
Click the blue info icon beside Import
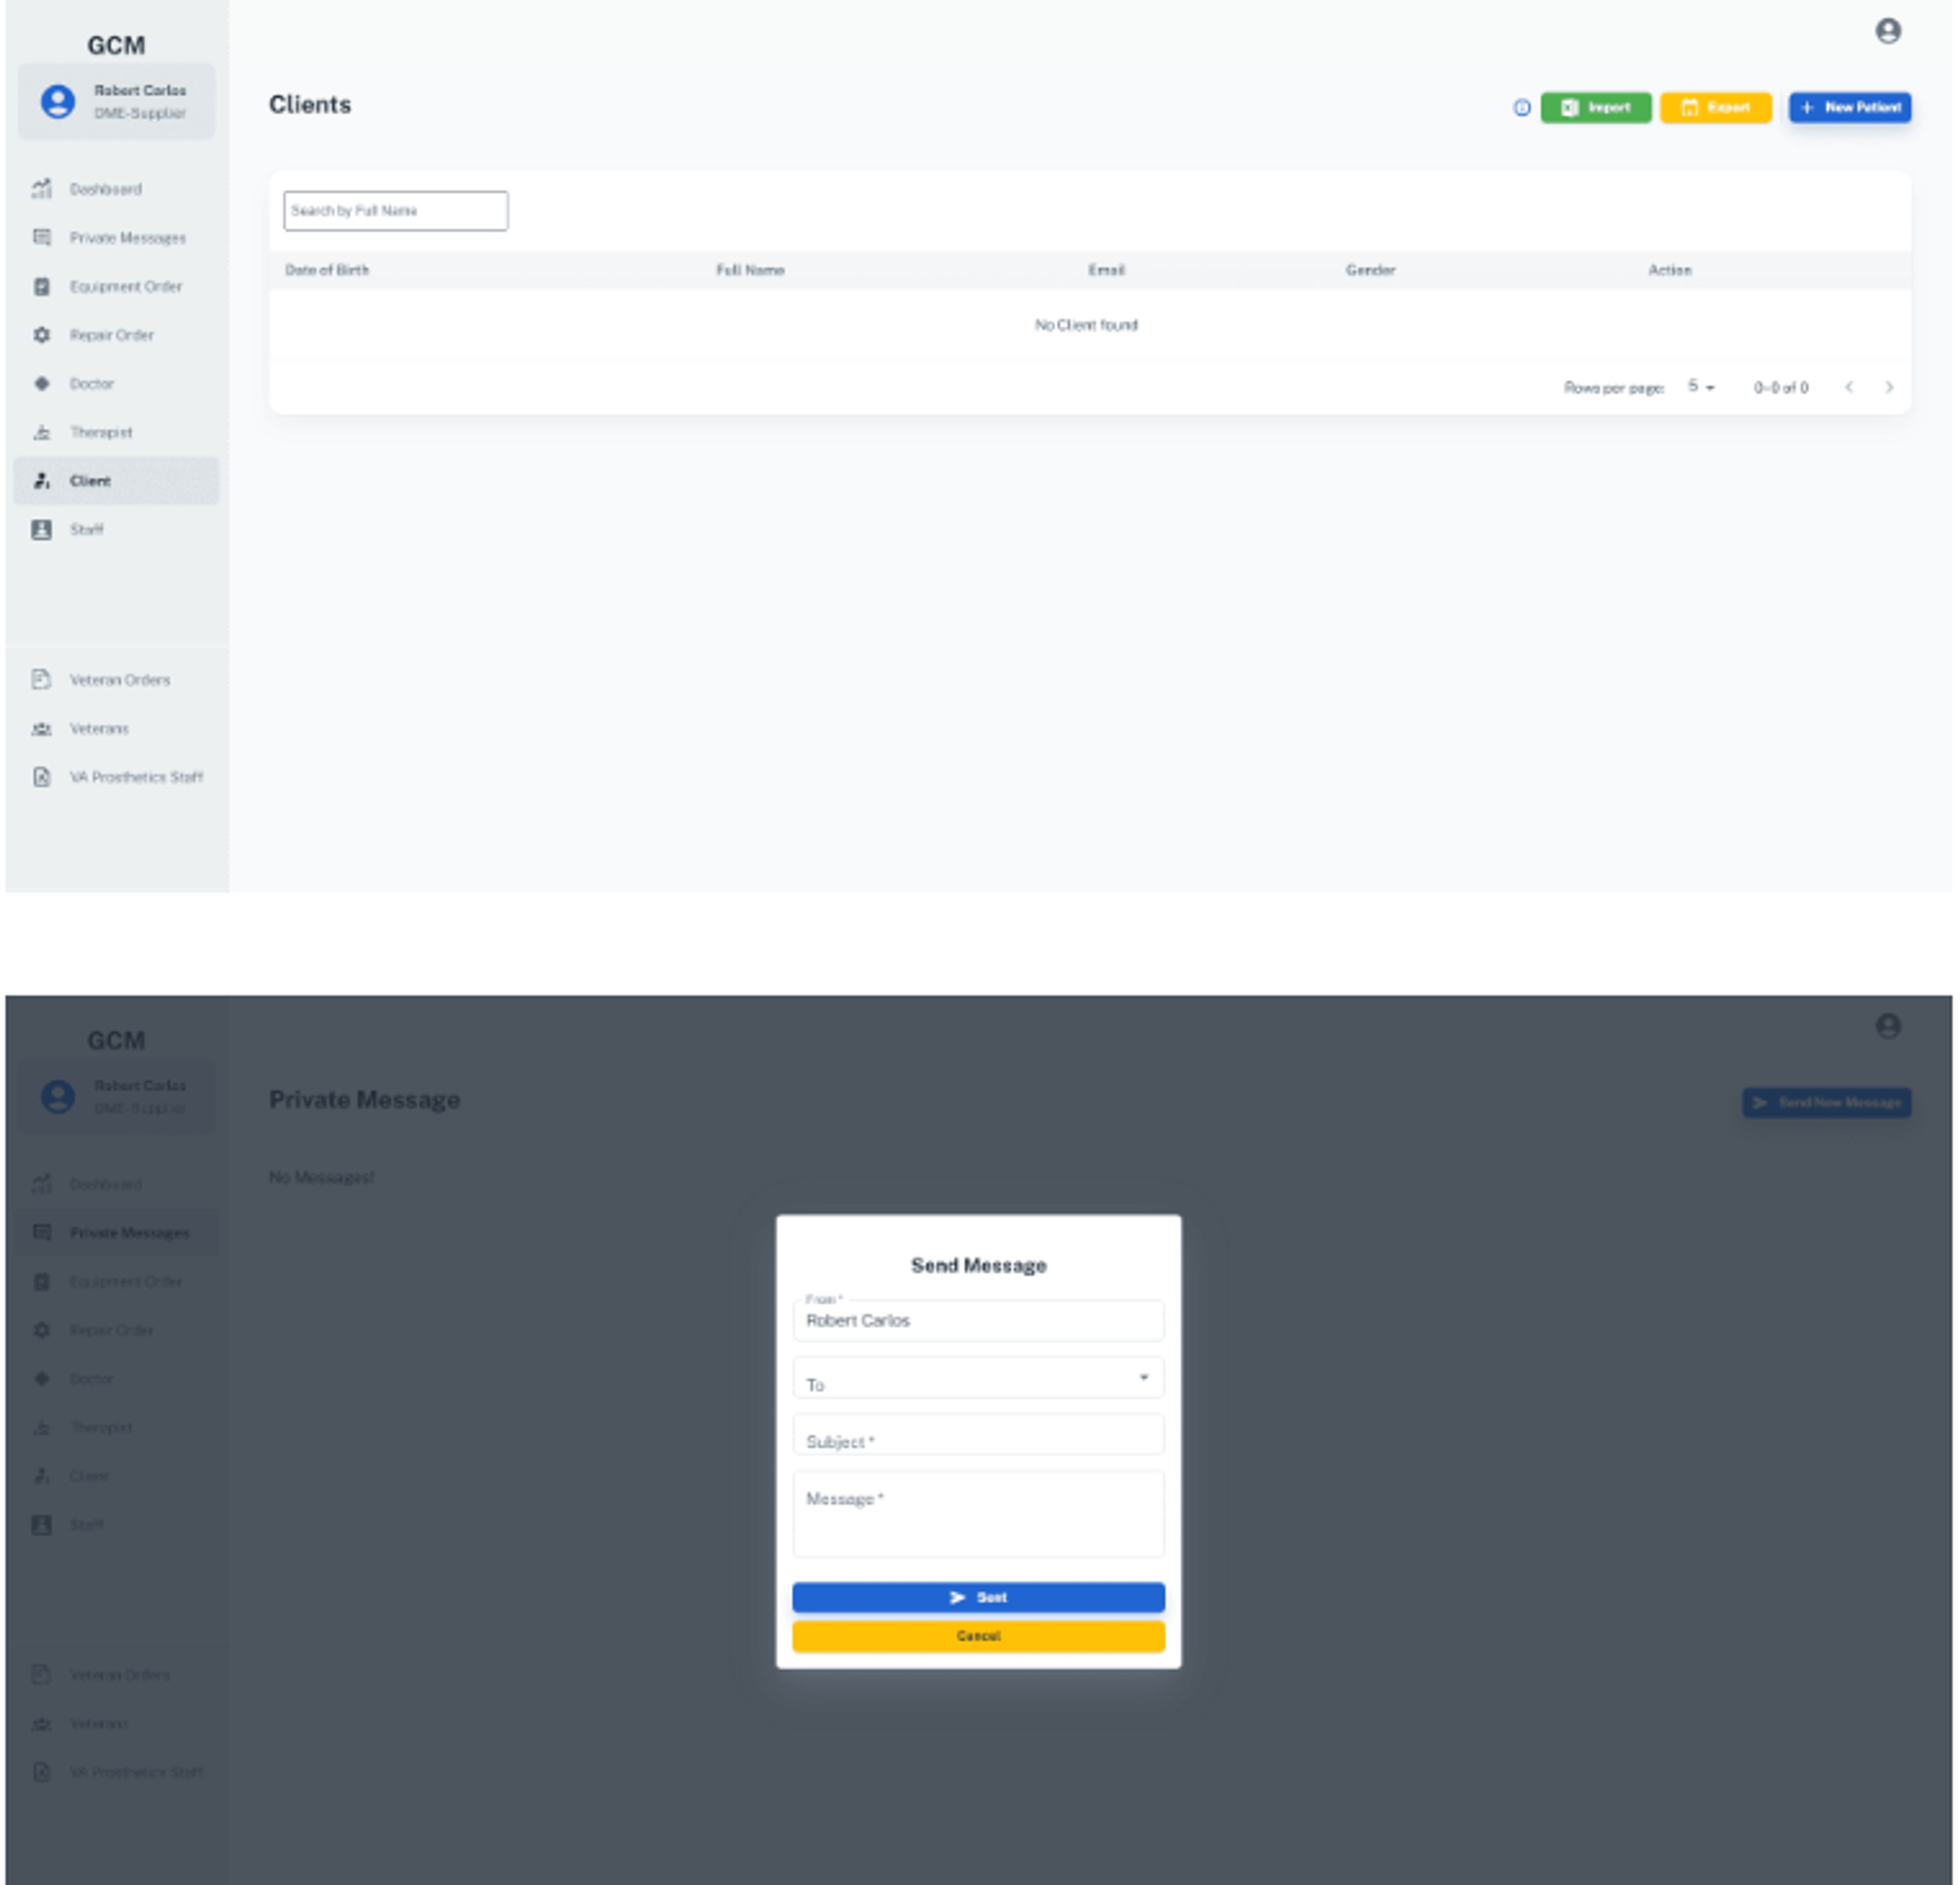(x=1521, y=108)
